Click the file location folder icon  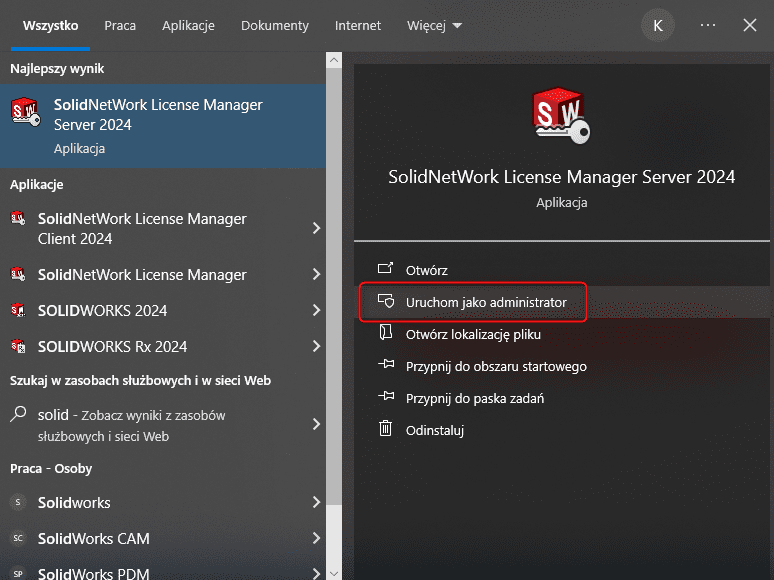(x=386, y=332)
